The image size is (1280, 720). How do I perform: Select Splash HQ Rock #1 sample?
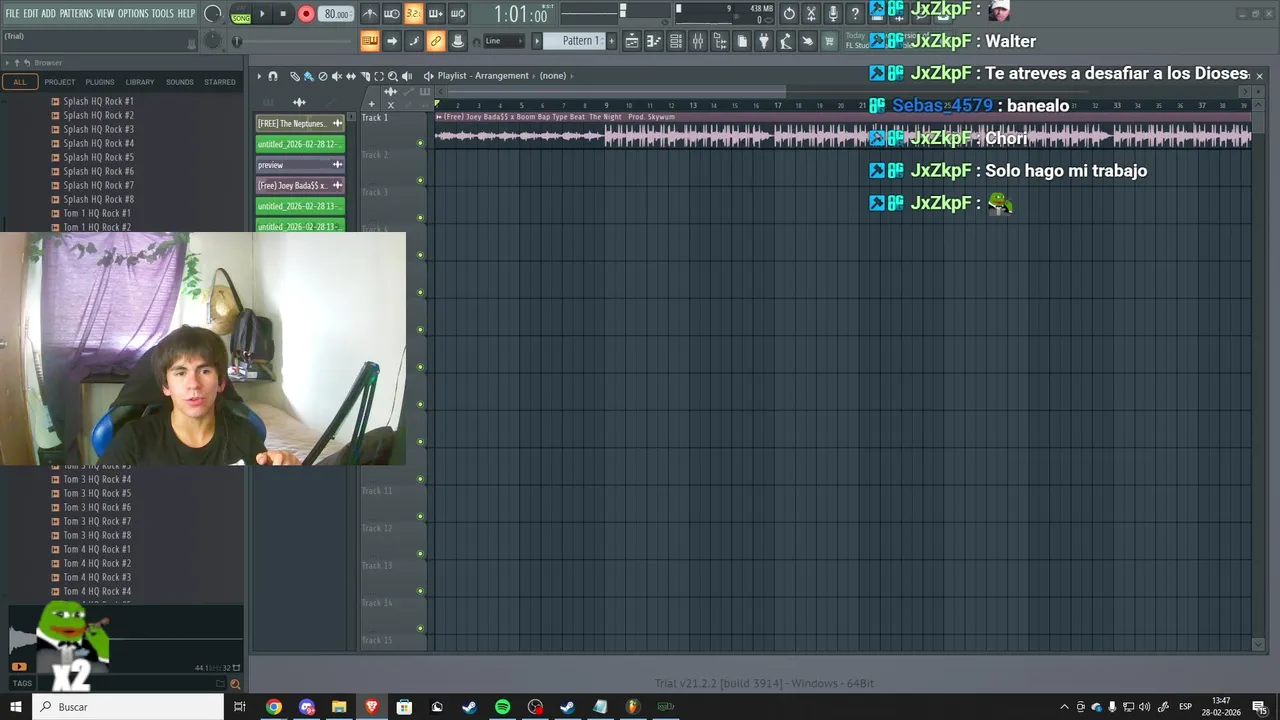98,101
